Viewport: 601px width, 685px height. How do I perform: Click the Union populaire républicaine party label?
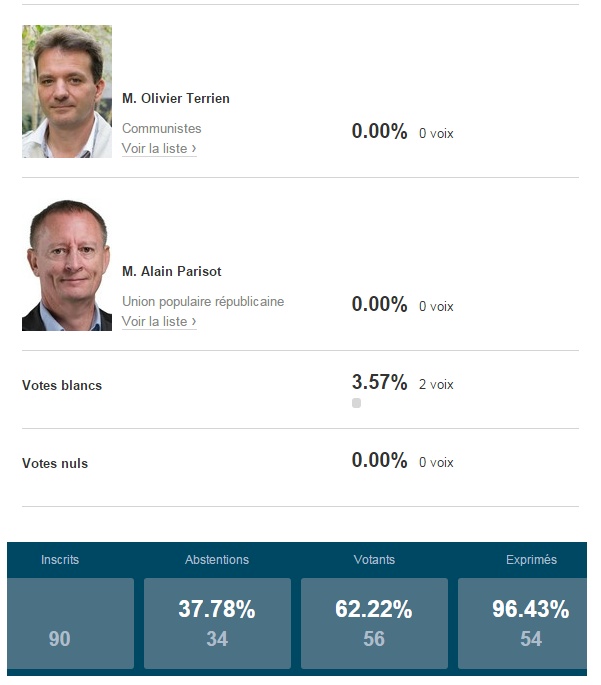[x=203, y=301]
